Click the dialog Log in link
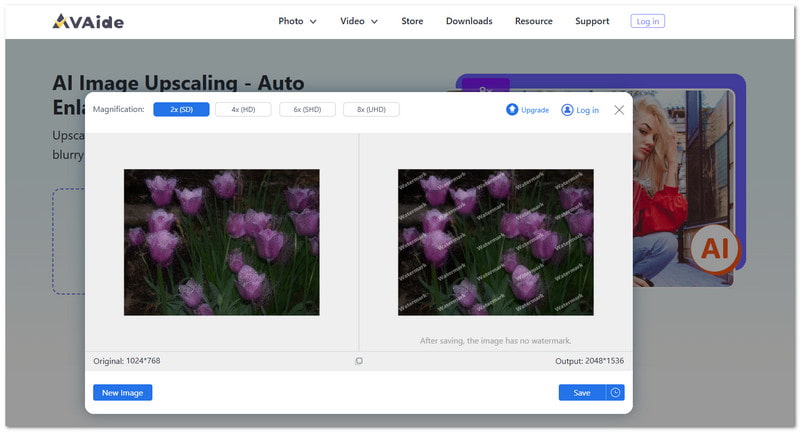Viewport: 800px width, 432px height. coord(587,110)
